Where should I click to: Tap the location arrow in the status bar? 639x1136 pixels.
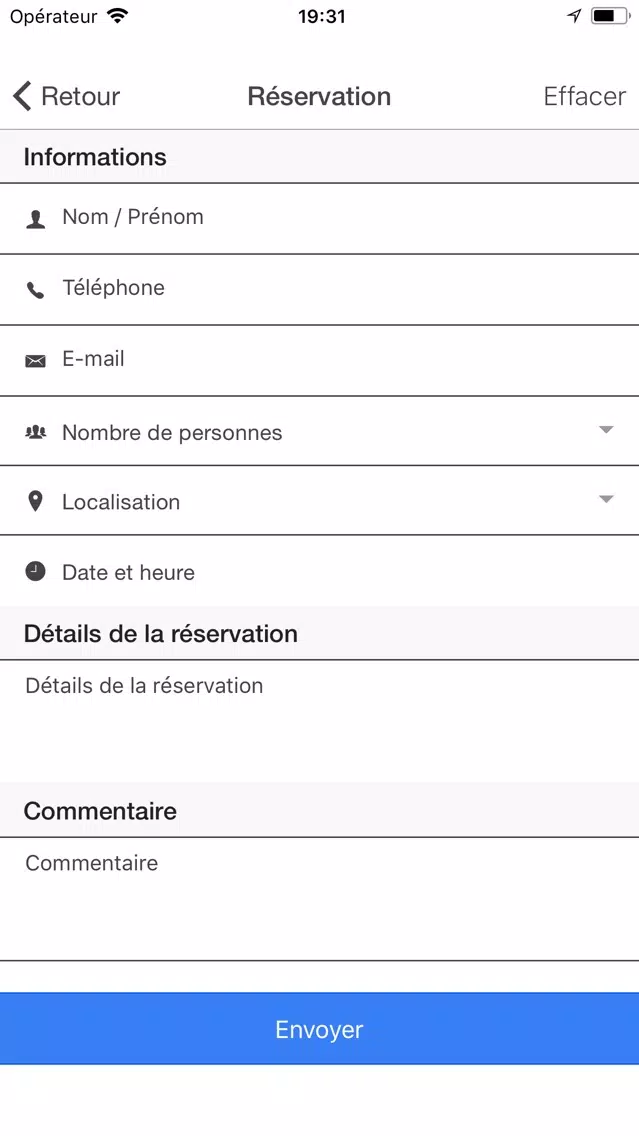coord(575,16)
